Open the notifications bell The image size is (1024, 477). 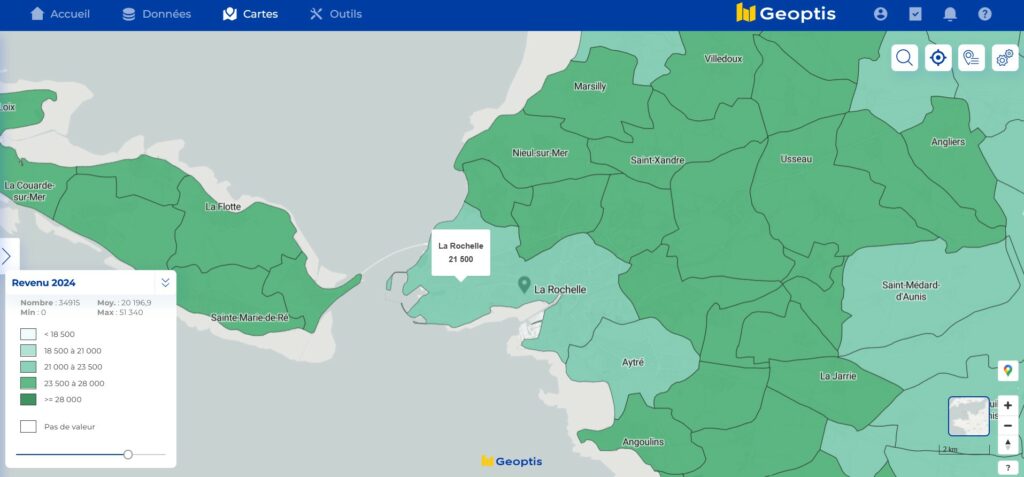950,14
